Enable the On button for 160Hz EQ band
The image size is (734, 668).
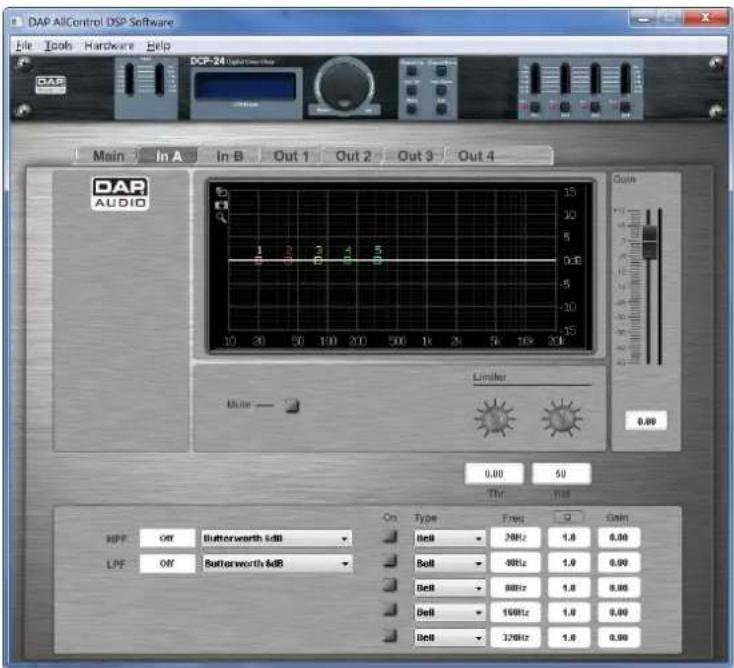389,610
